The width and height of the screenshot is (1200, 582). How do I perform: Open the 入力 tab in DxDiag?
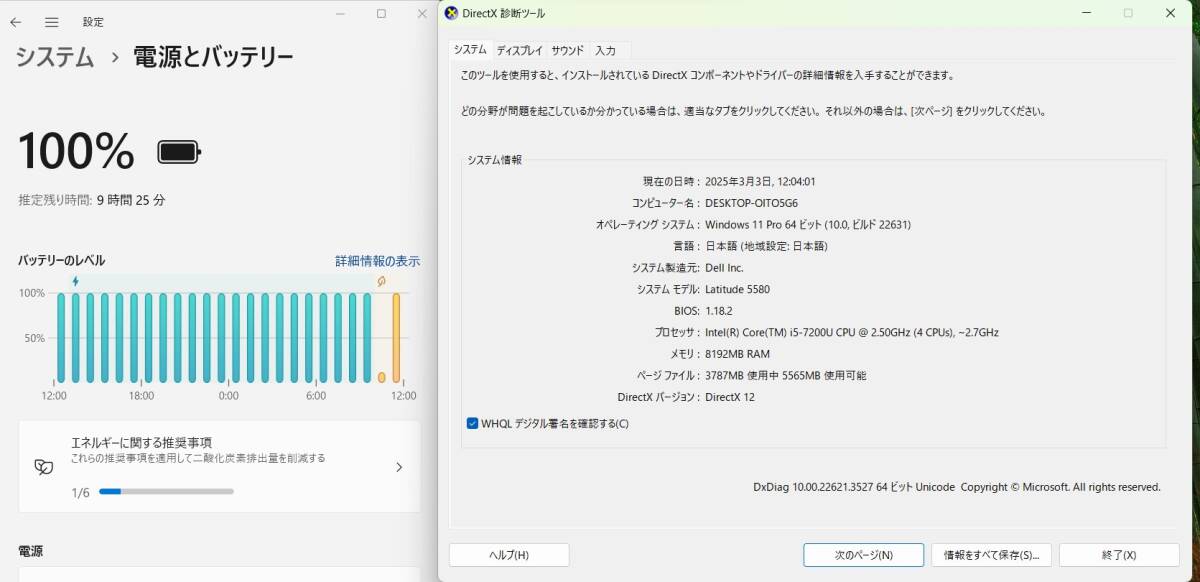coord(604,49)
